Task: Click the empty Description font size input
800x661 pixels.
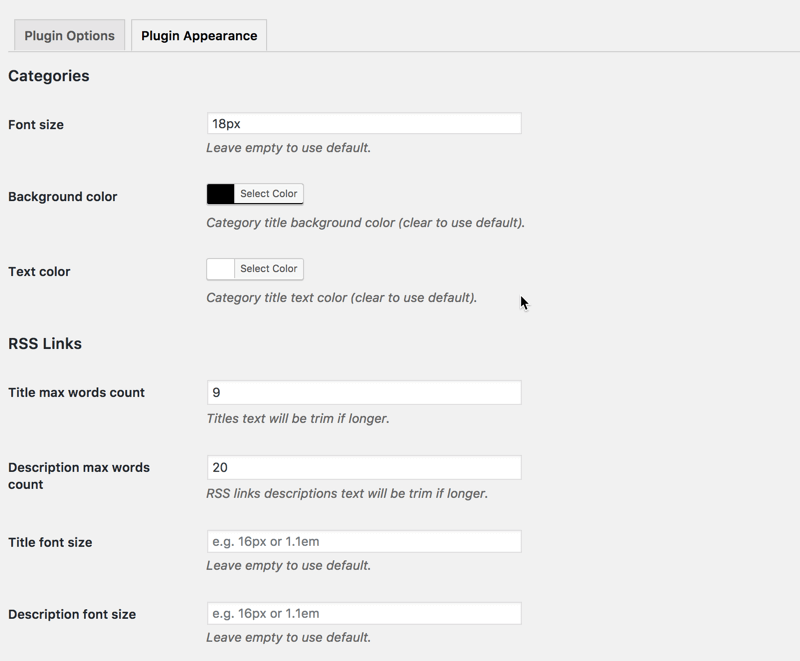Action: pyautogui.click(x=363, y=613)
